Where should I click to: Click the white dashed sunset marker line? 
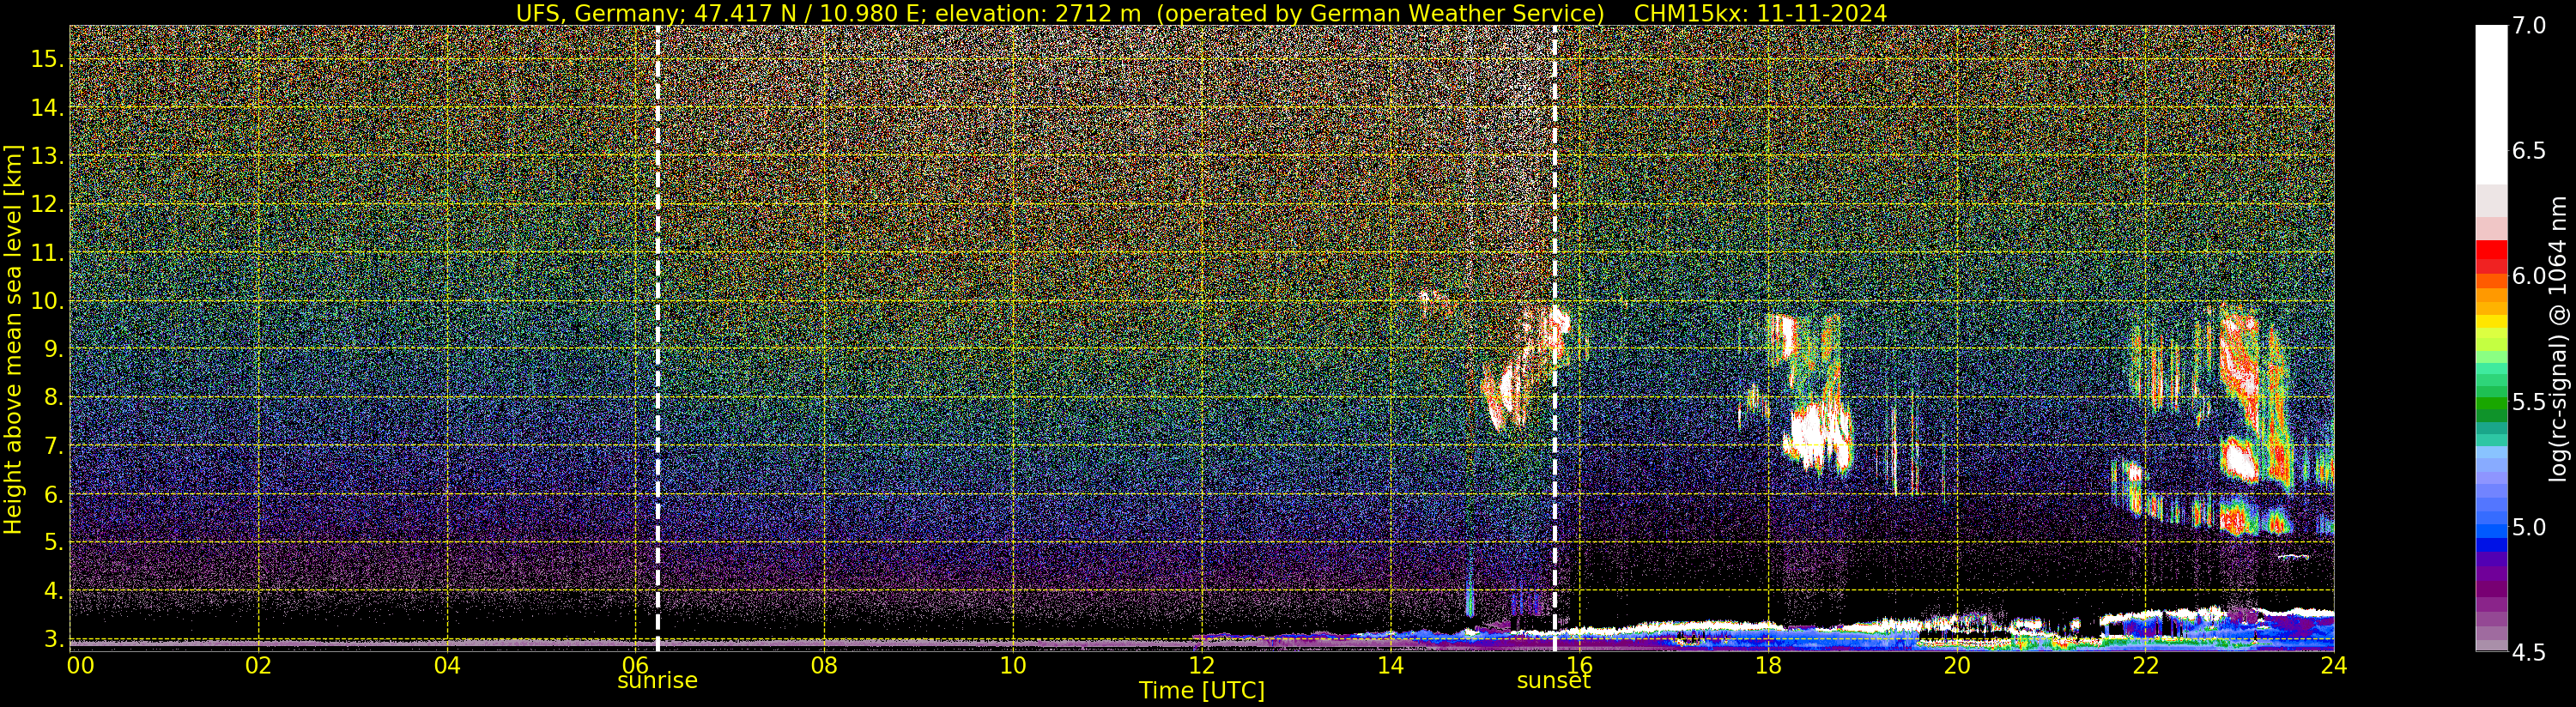(x=1554, y=338)
